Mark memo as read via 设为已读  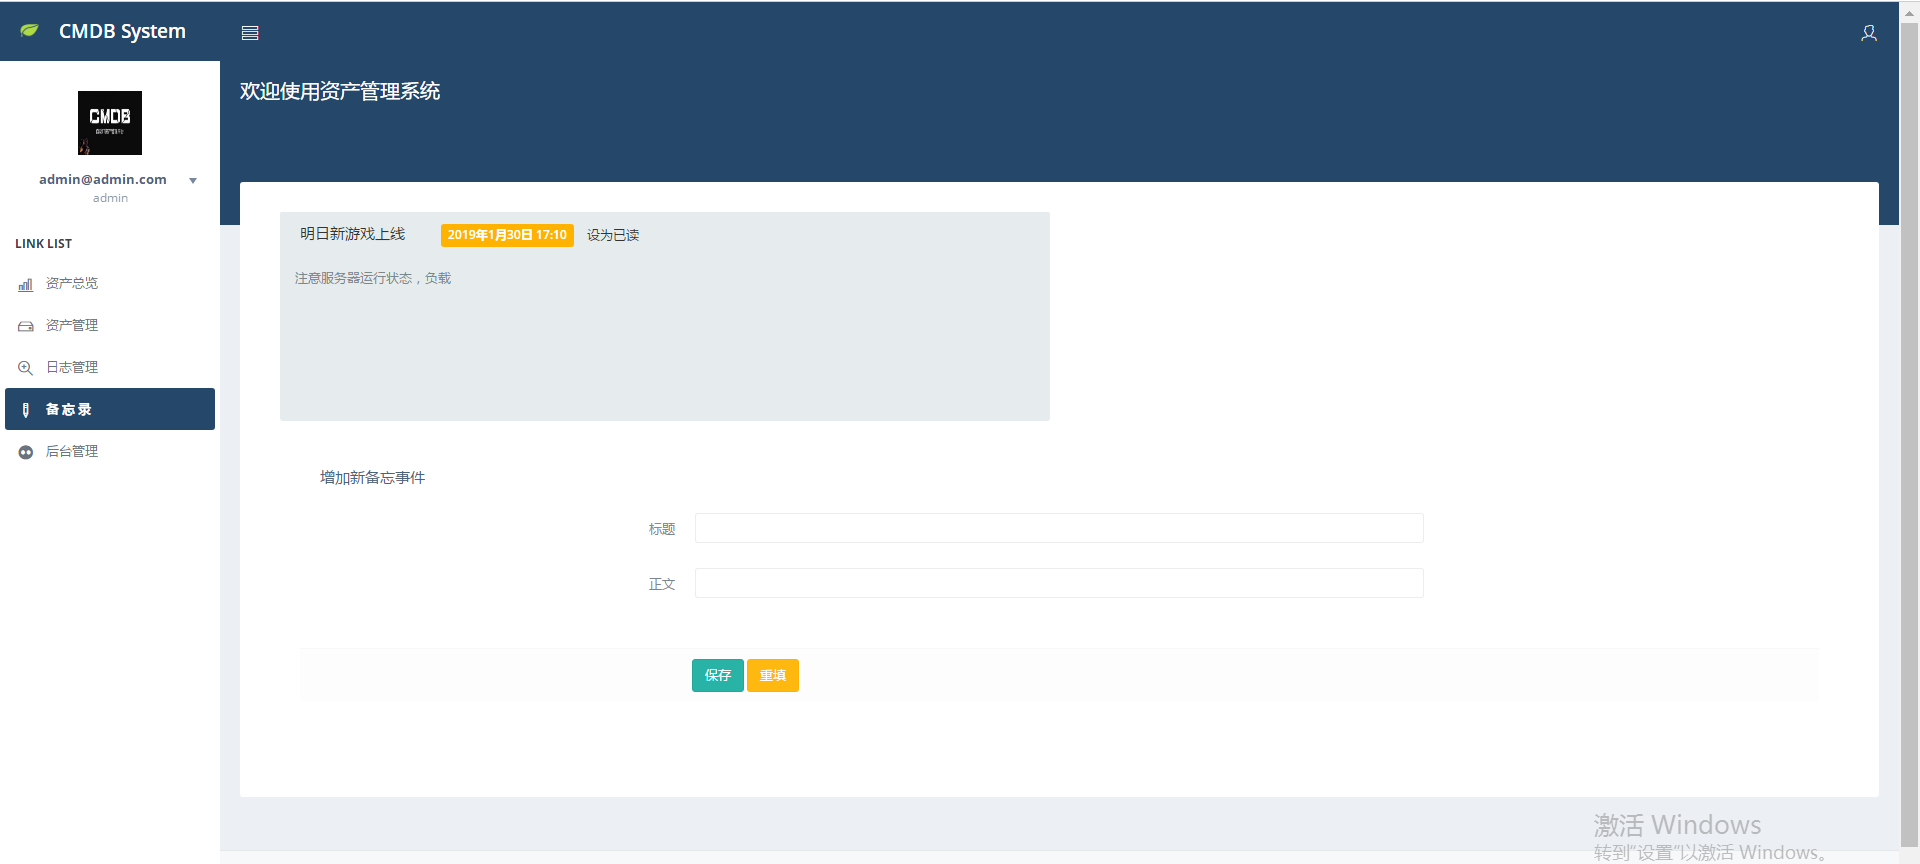613,235
